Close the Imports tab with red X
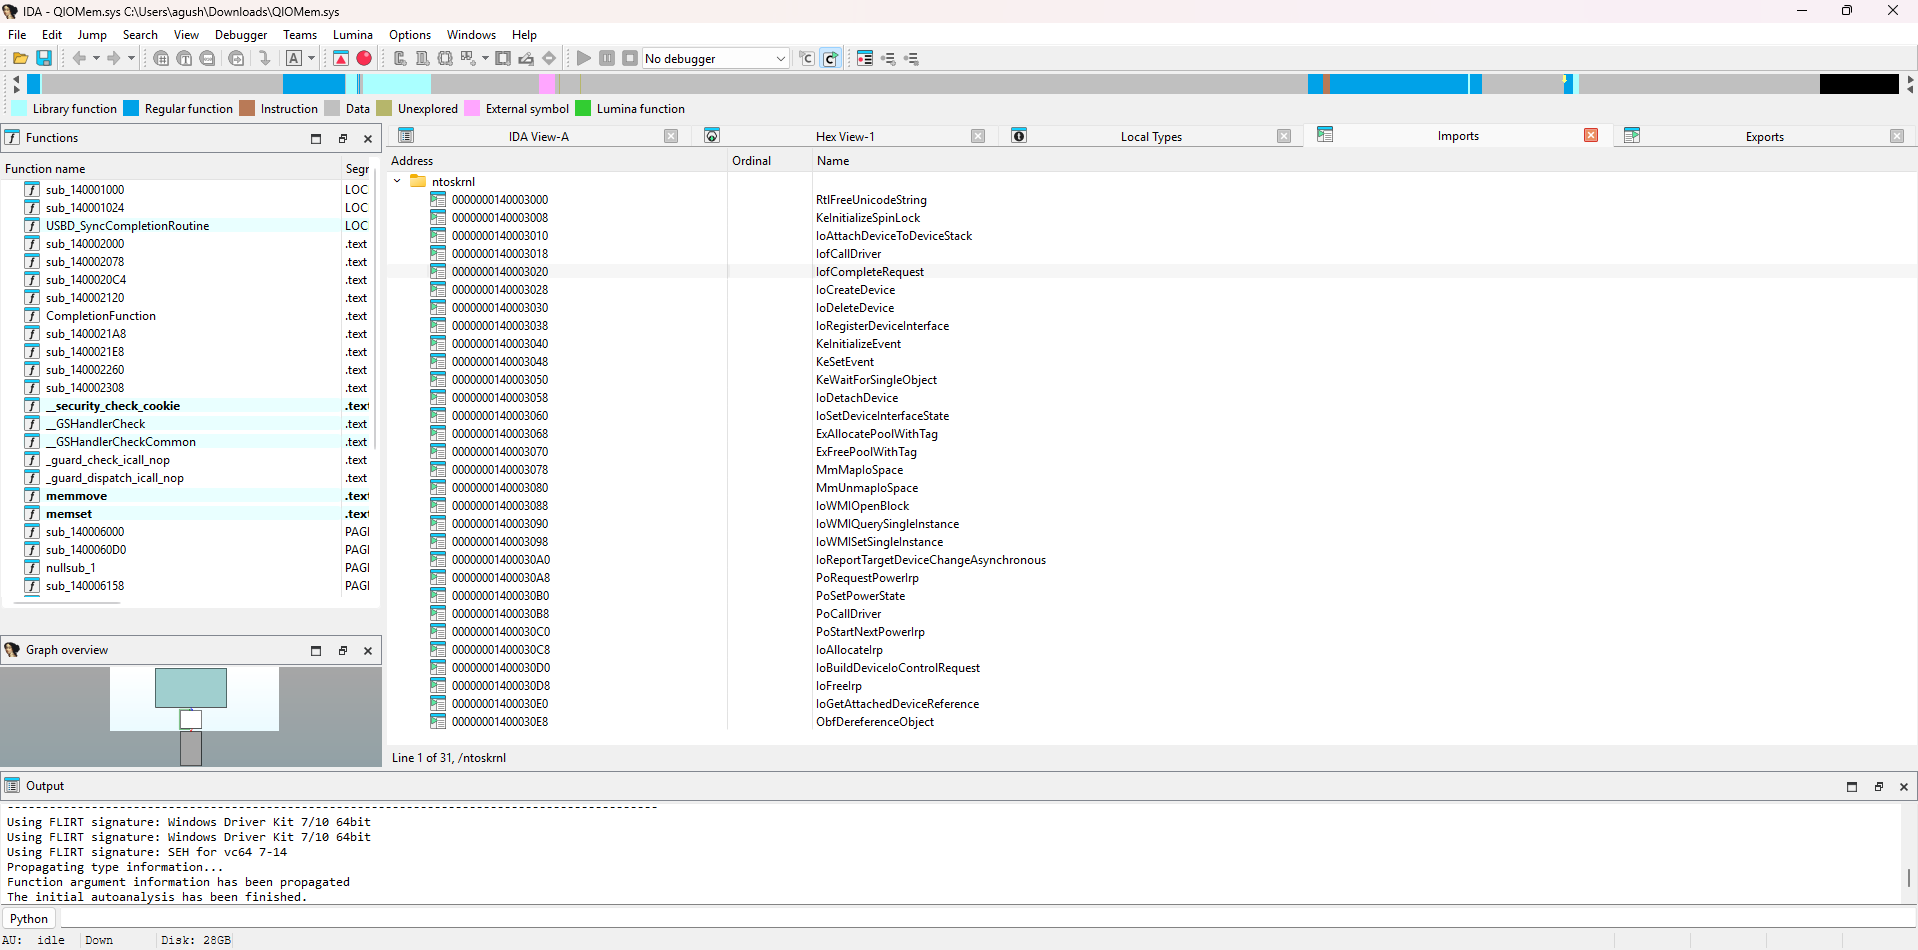The image size is (1918, 950). point(1591,136)
